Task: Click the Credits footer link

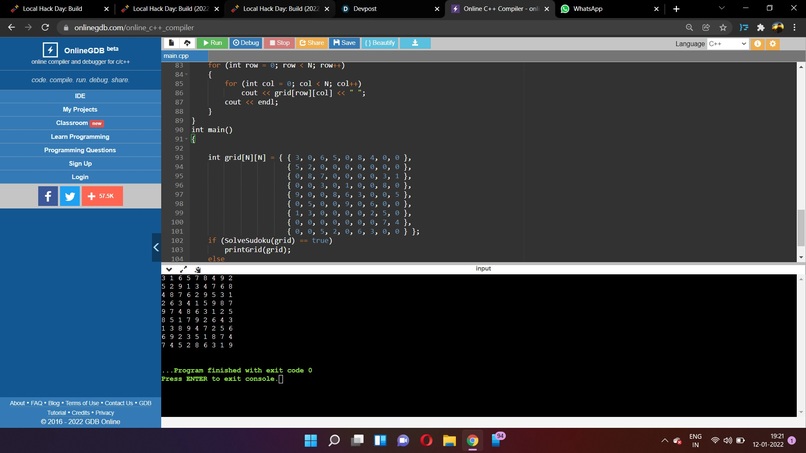Action: (x=81, y=413)
